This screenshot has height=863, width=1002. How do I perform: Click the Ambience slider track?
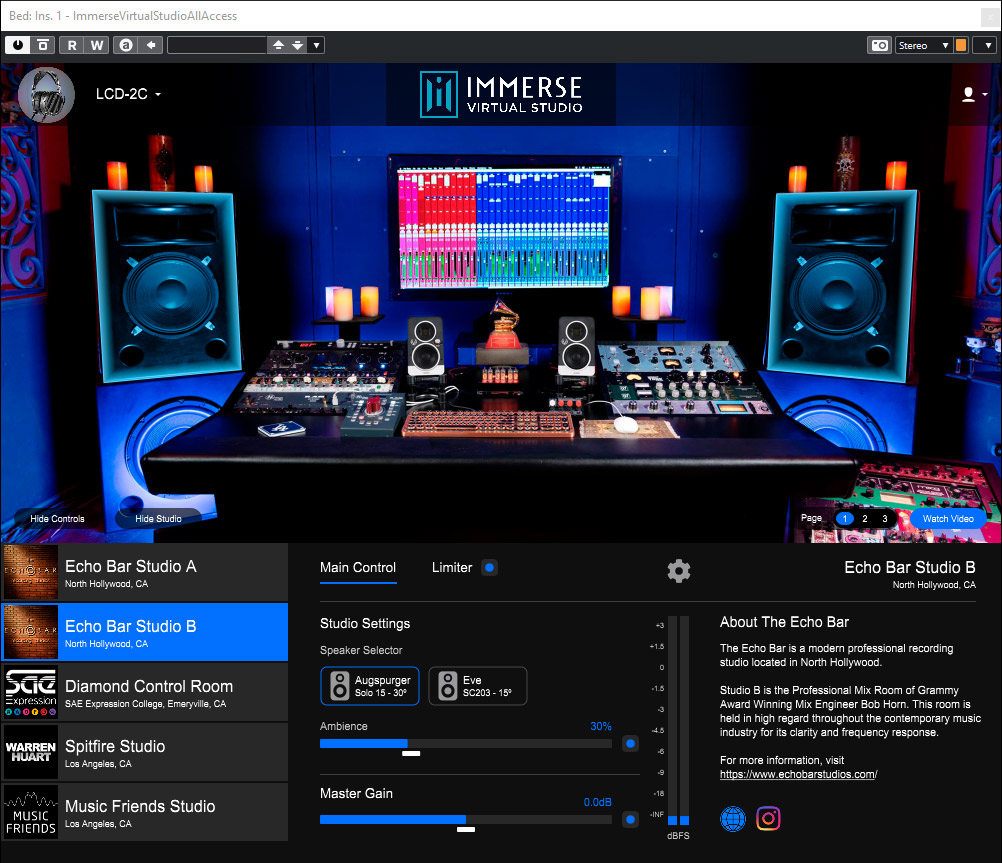coord(465,743)
